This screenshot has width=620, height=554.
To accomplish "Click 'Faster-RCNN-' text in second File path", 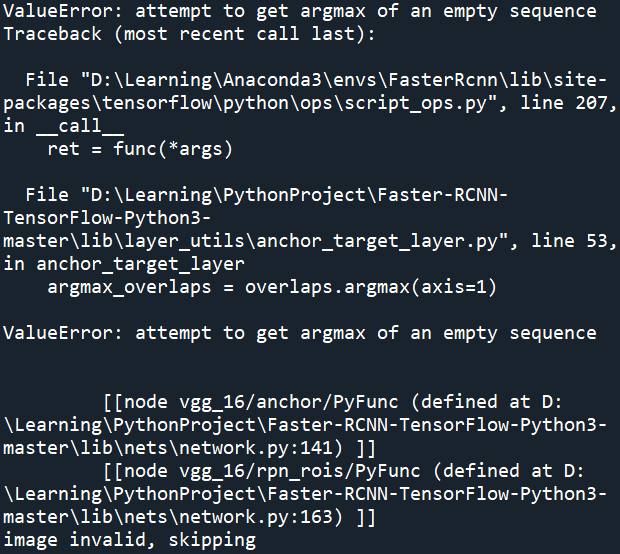I will (x=442, y=195).
